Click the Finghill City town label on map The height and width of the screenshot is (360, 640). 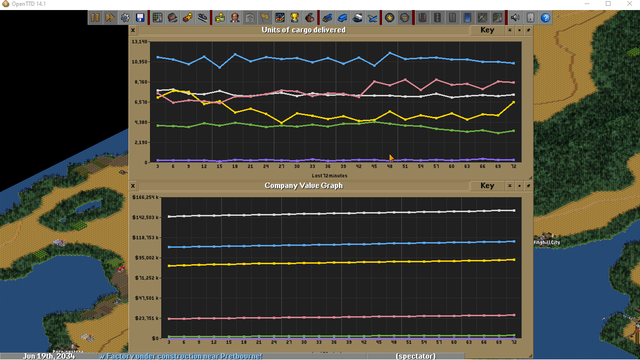click(547, 242)
